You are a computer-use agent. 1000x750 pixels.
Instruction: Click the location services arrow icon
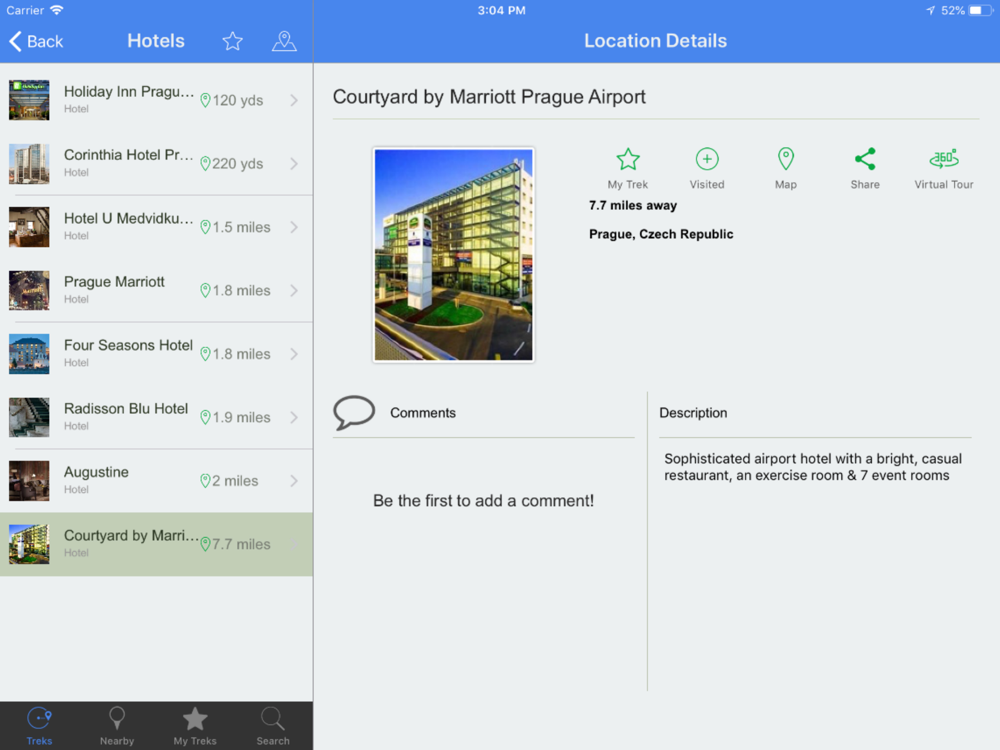930,10
